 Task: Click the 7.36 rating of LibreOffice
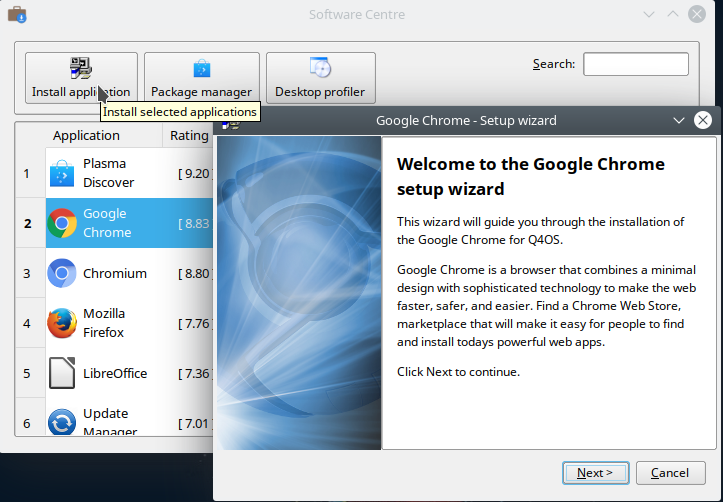[x=195, y=373]
